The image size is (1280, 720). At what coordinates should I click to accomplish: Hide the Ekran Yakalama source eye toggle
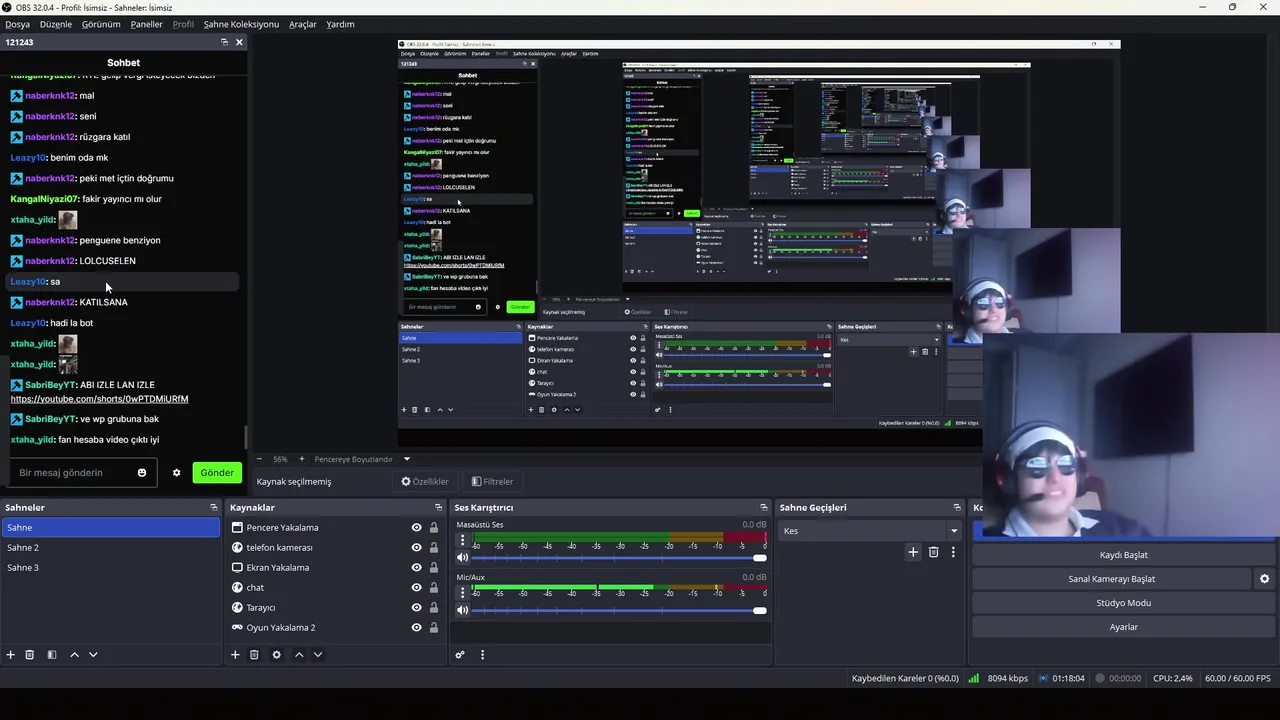[417, 568]
